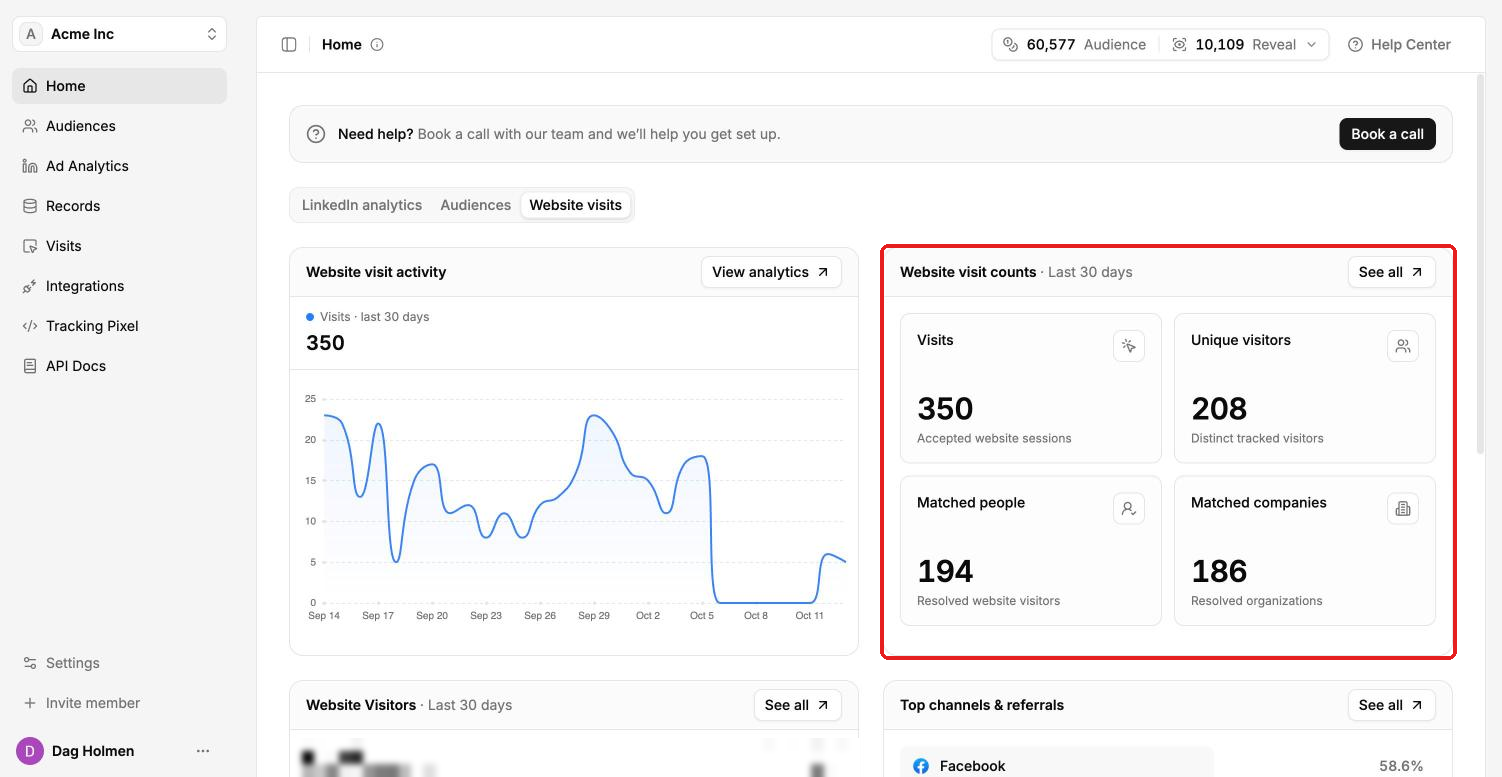Open Audiences in sidebar
1502x777 pixels.
[119, 126]
